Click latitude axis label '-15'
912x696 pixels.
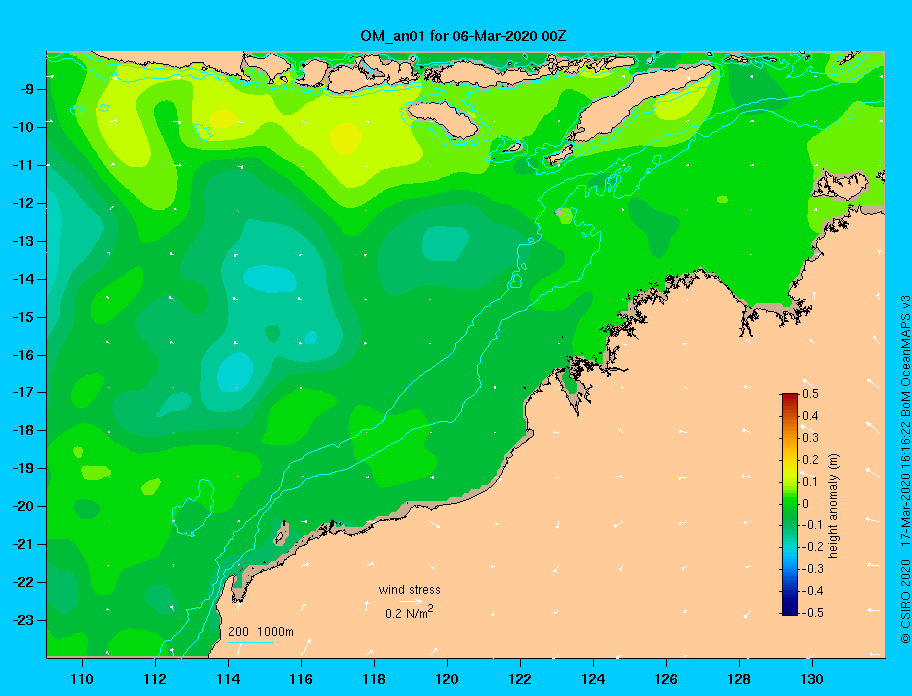(23, 317)
